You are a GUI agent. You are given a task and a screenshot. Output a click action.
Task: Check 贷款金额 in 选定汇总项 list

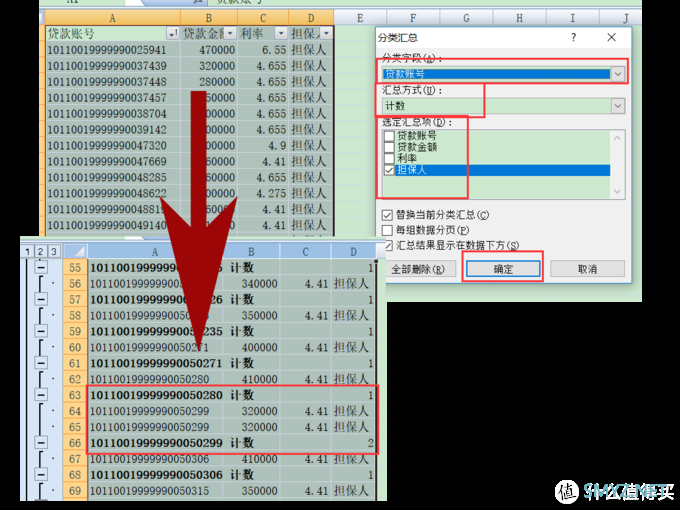click(x=389, y=147)
